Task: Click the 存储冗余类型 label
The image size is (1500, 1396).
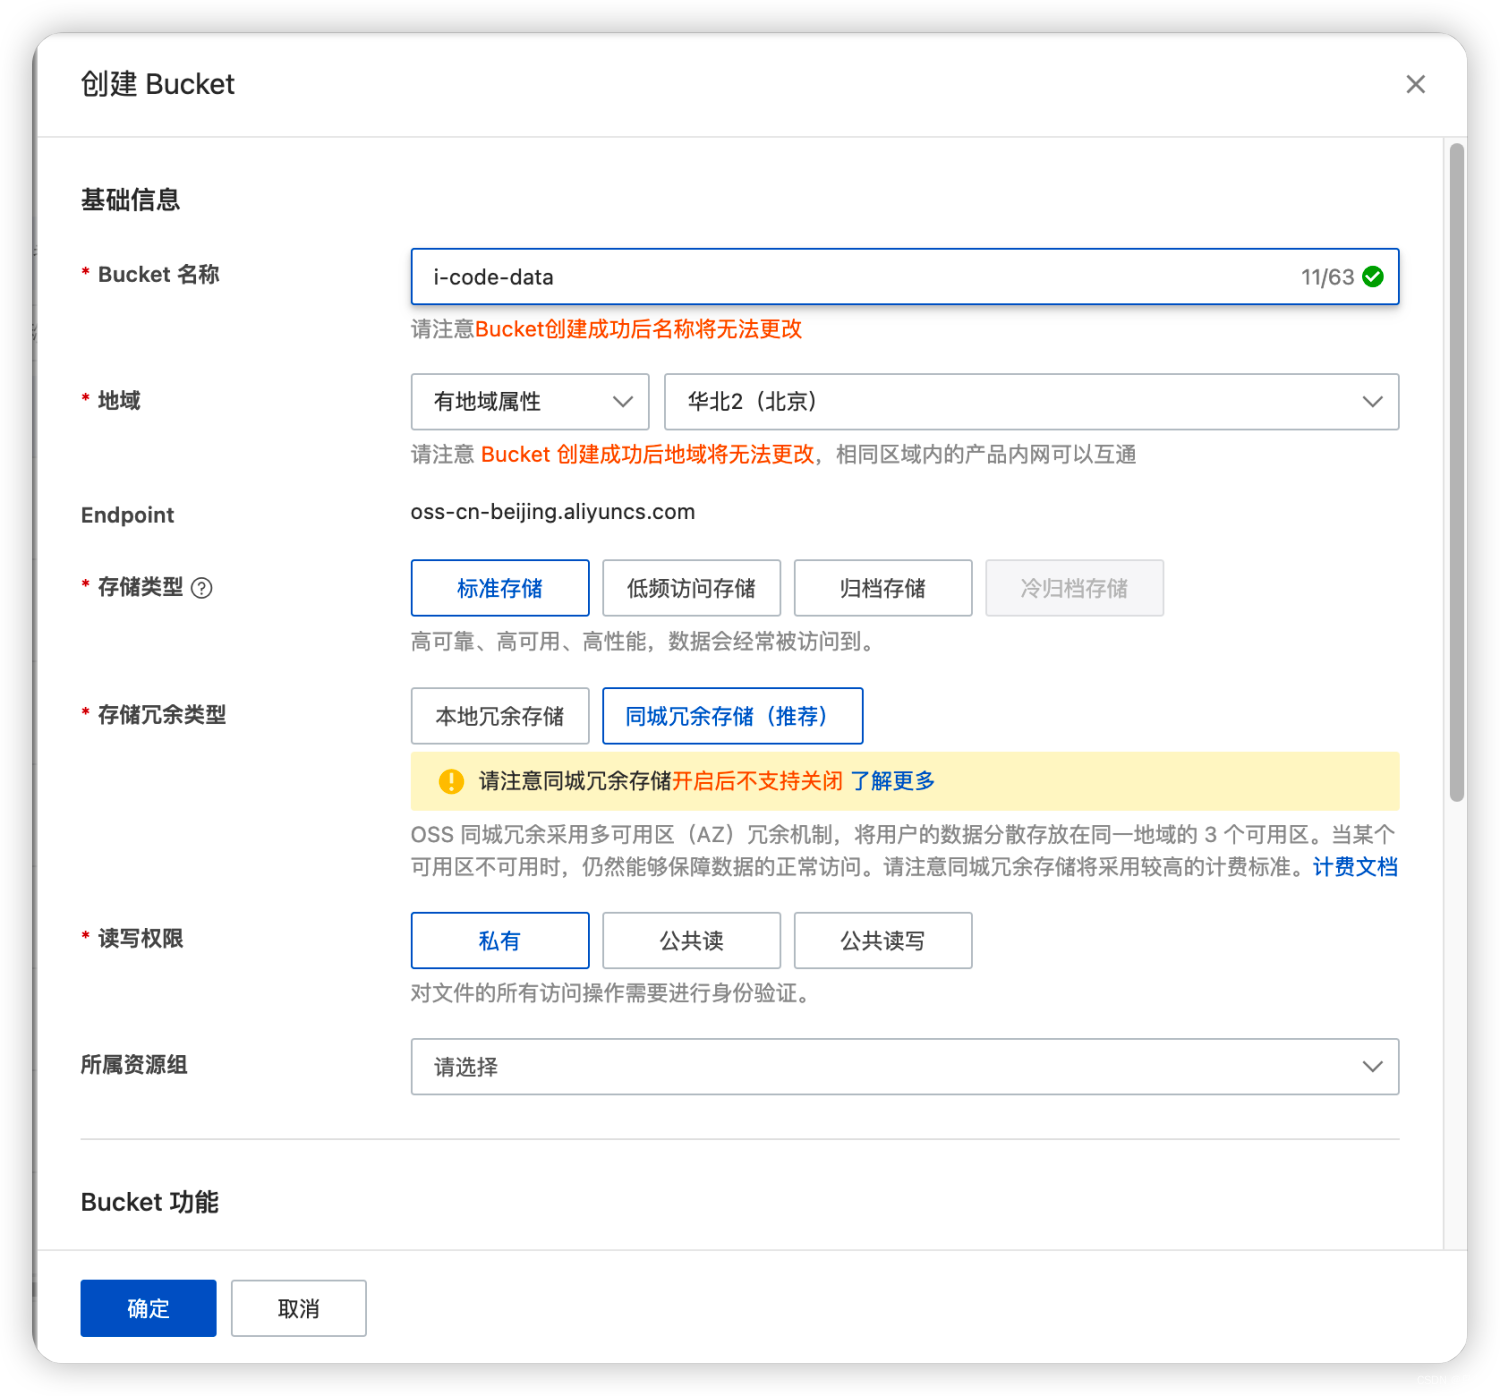Action: click(x=162, y=715)
